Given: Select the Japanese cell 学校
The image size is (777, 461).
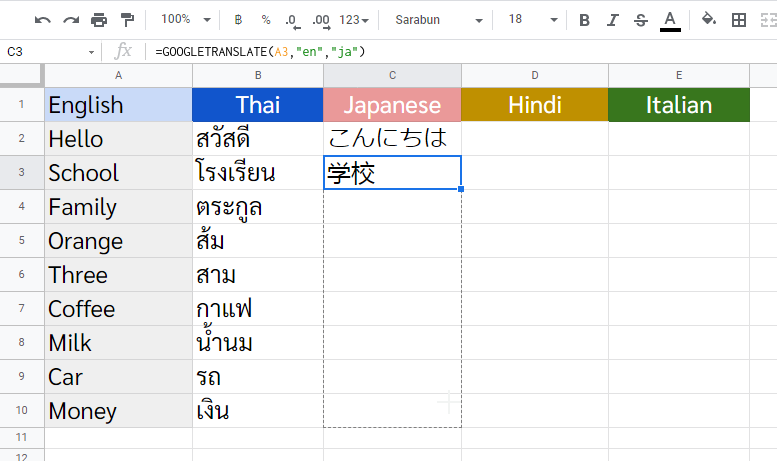Looking at the screenshot, I should [x=392, y=173].
